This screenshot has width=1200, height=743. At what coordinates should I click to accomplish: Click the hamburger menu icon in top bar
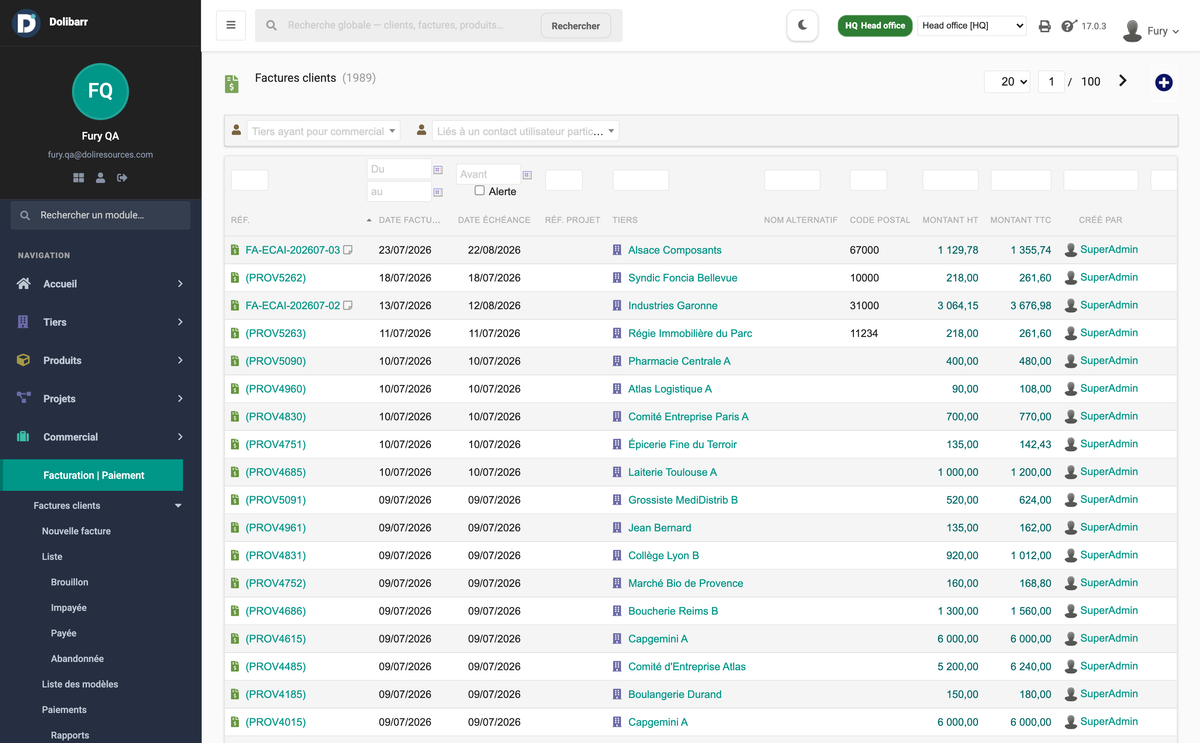[231, 25]
